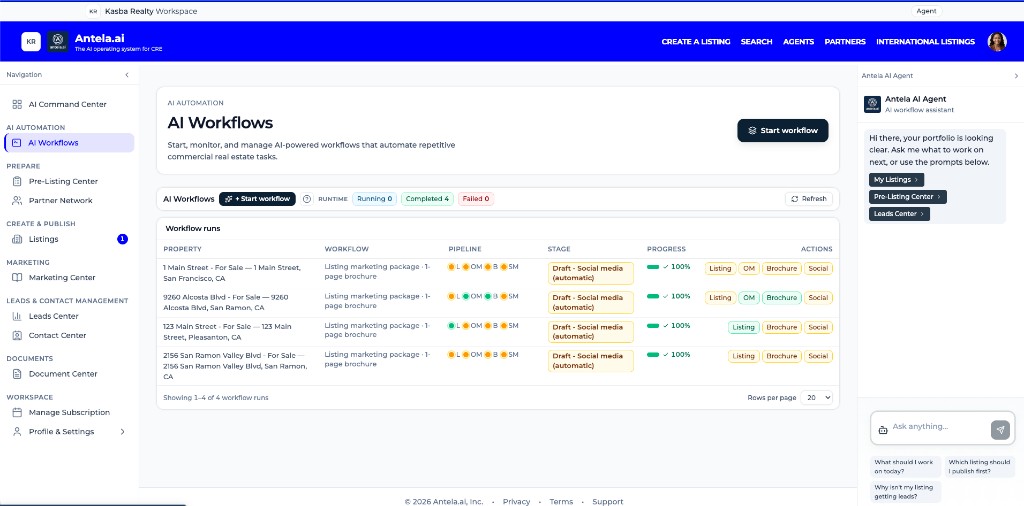This screenshot has width=1024, height=506.
Task: Click the Antela AI Agent avatar
Action: point(872,104)
